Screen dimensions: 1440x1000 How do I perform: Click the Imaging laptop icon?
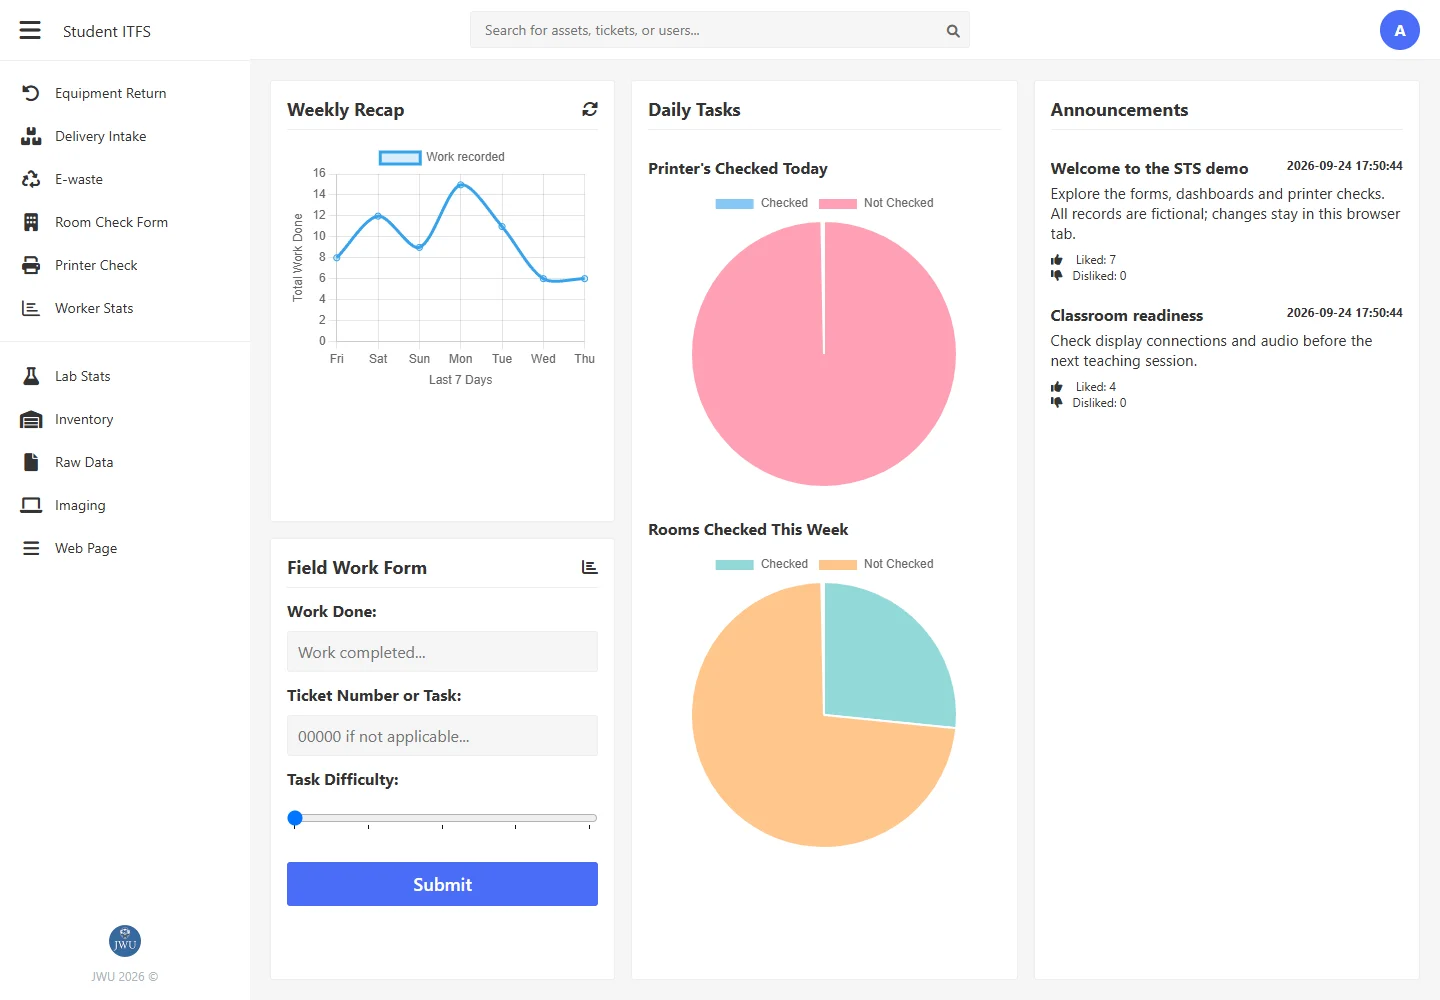(x=31, y=505)
